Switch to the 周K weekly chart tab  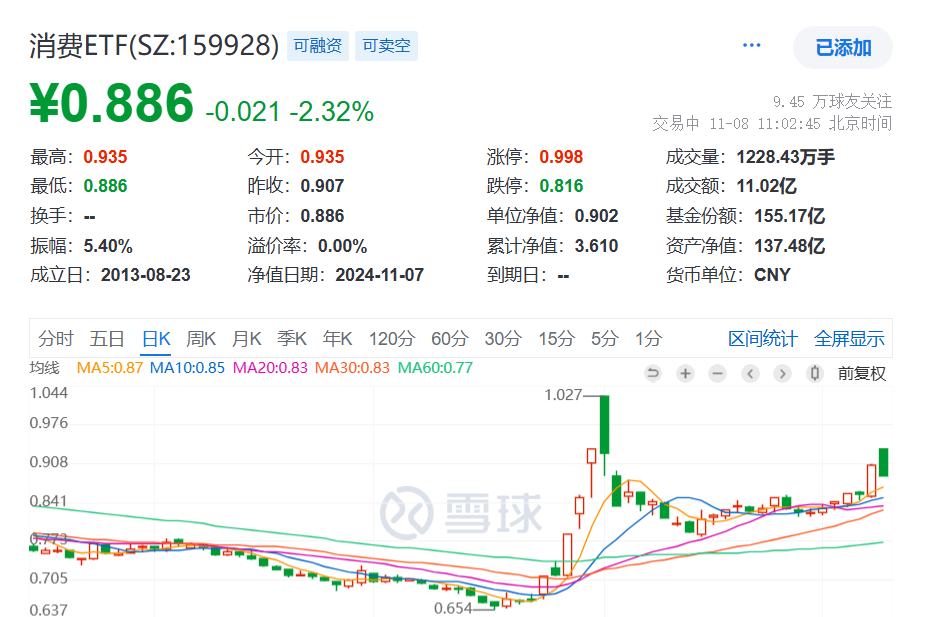201,339
